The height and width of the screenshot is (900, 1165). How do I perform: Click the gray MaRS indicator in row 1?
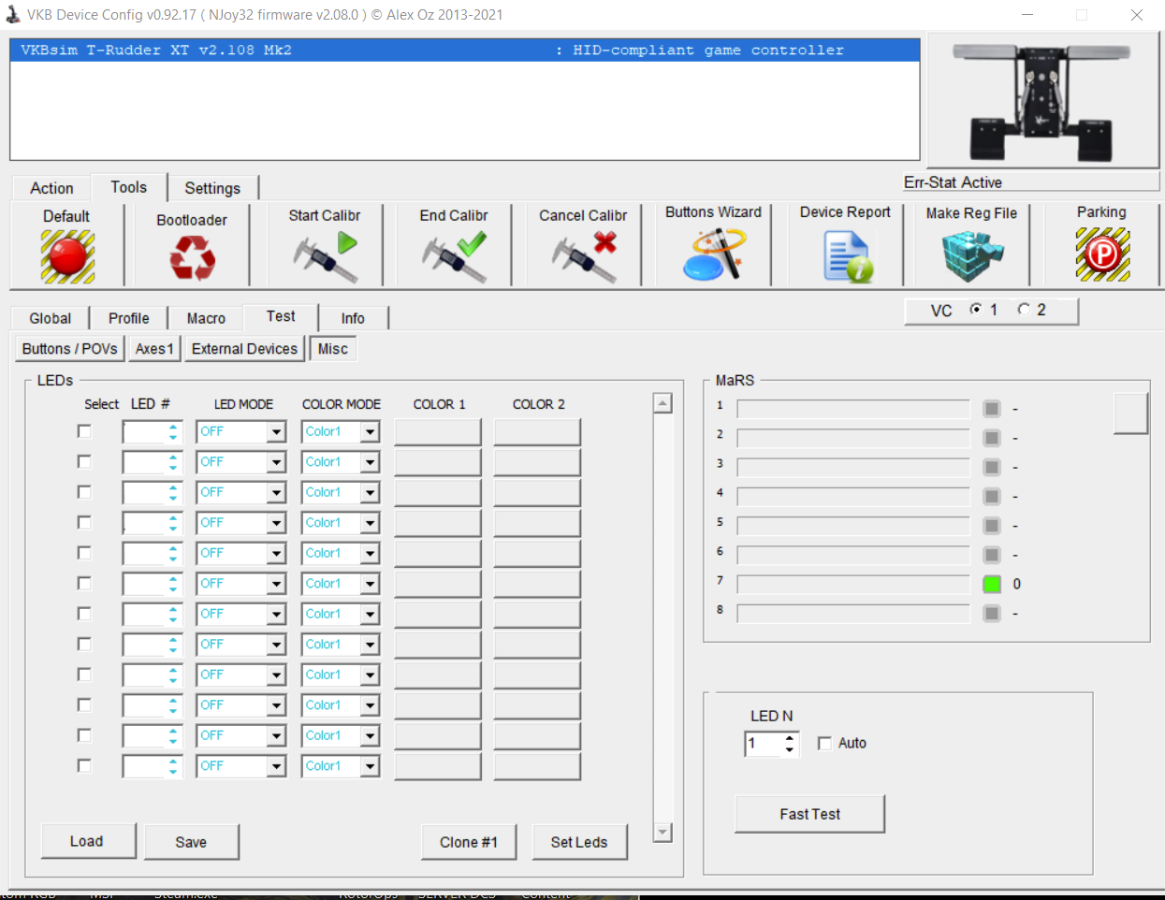tap(991, 409)
